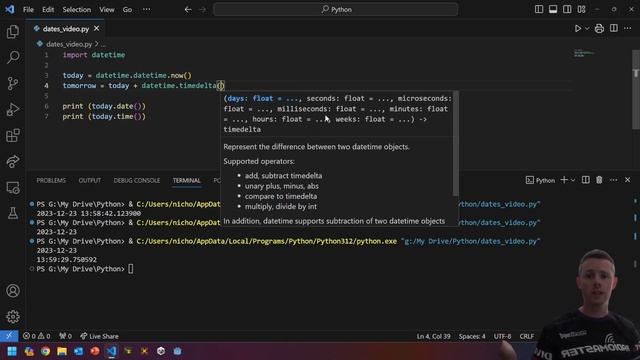
Task: Open the Manage gear in activity bar
Action: [13, 316]
